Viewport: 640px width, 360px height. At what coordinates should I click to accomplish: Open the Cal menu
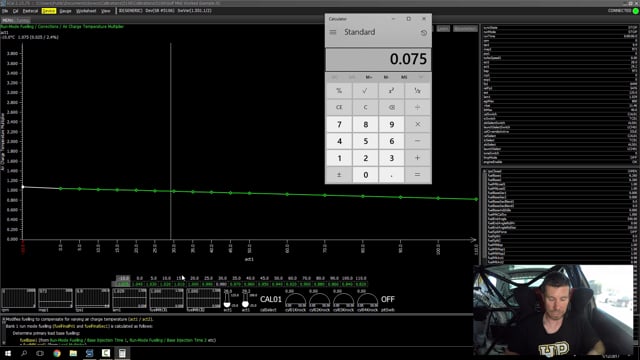tap(16, 11)
